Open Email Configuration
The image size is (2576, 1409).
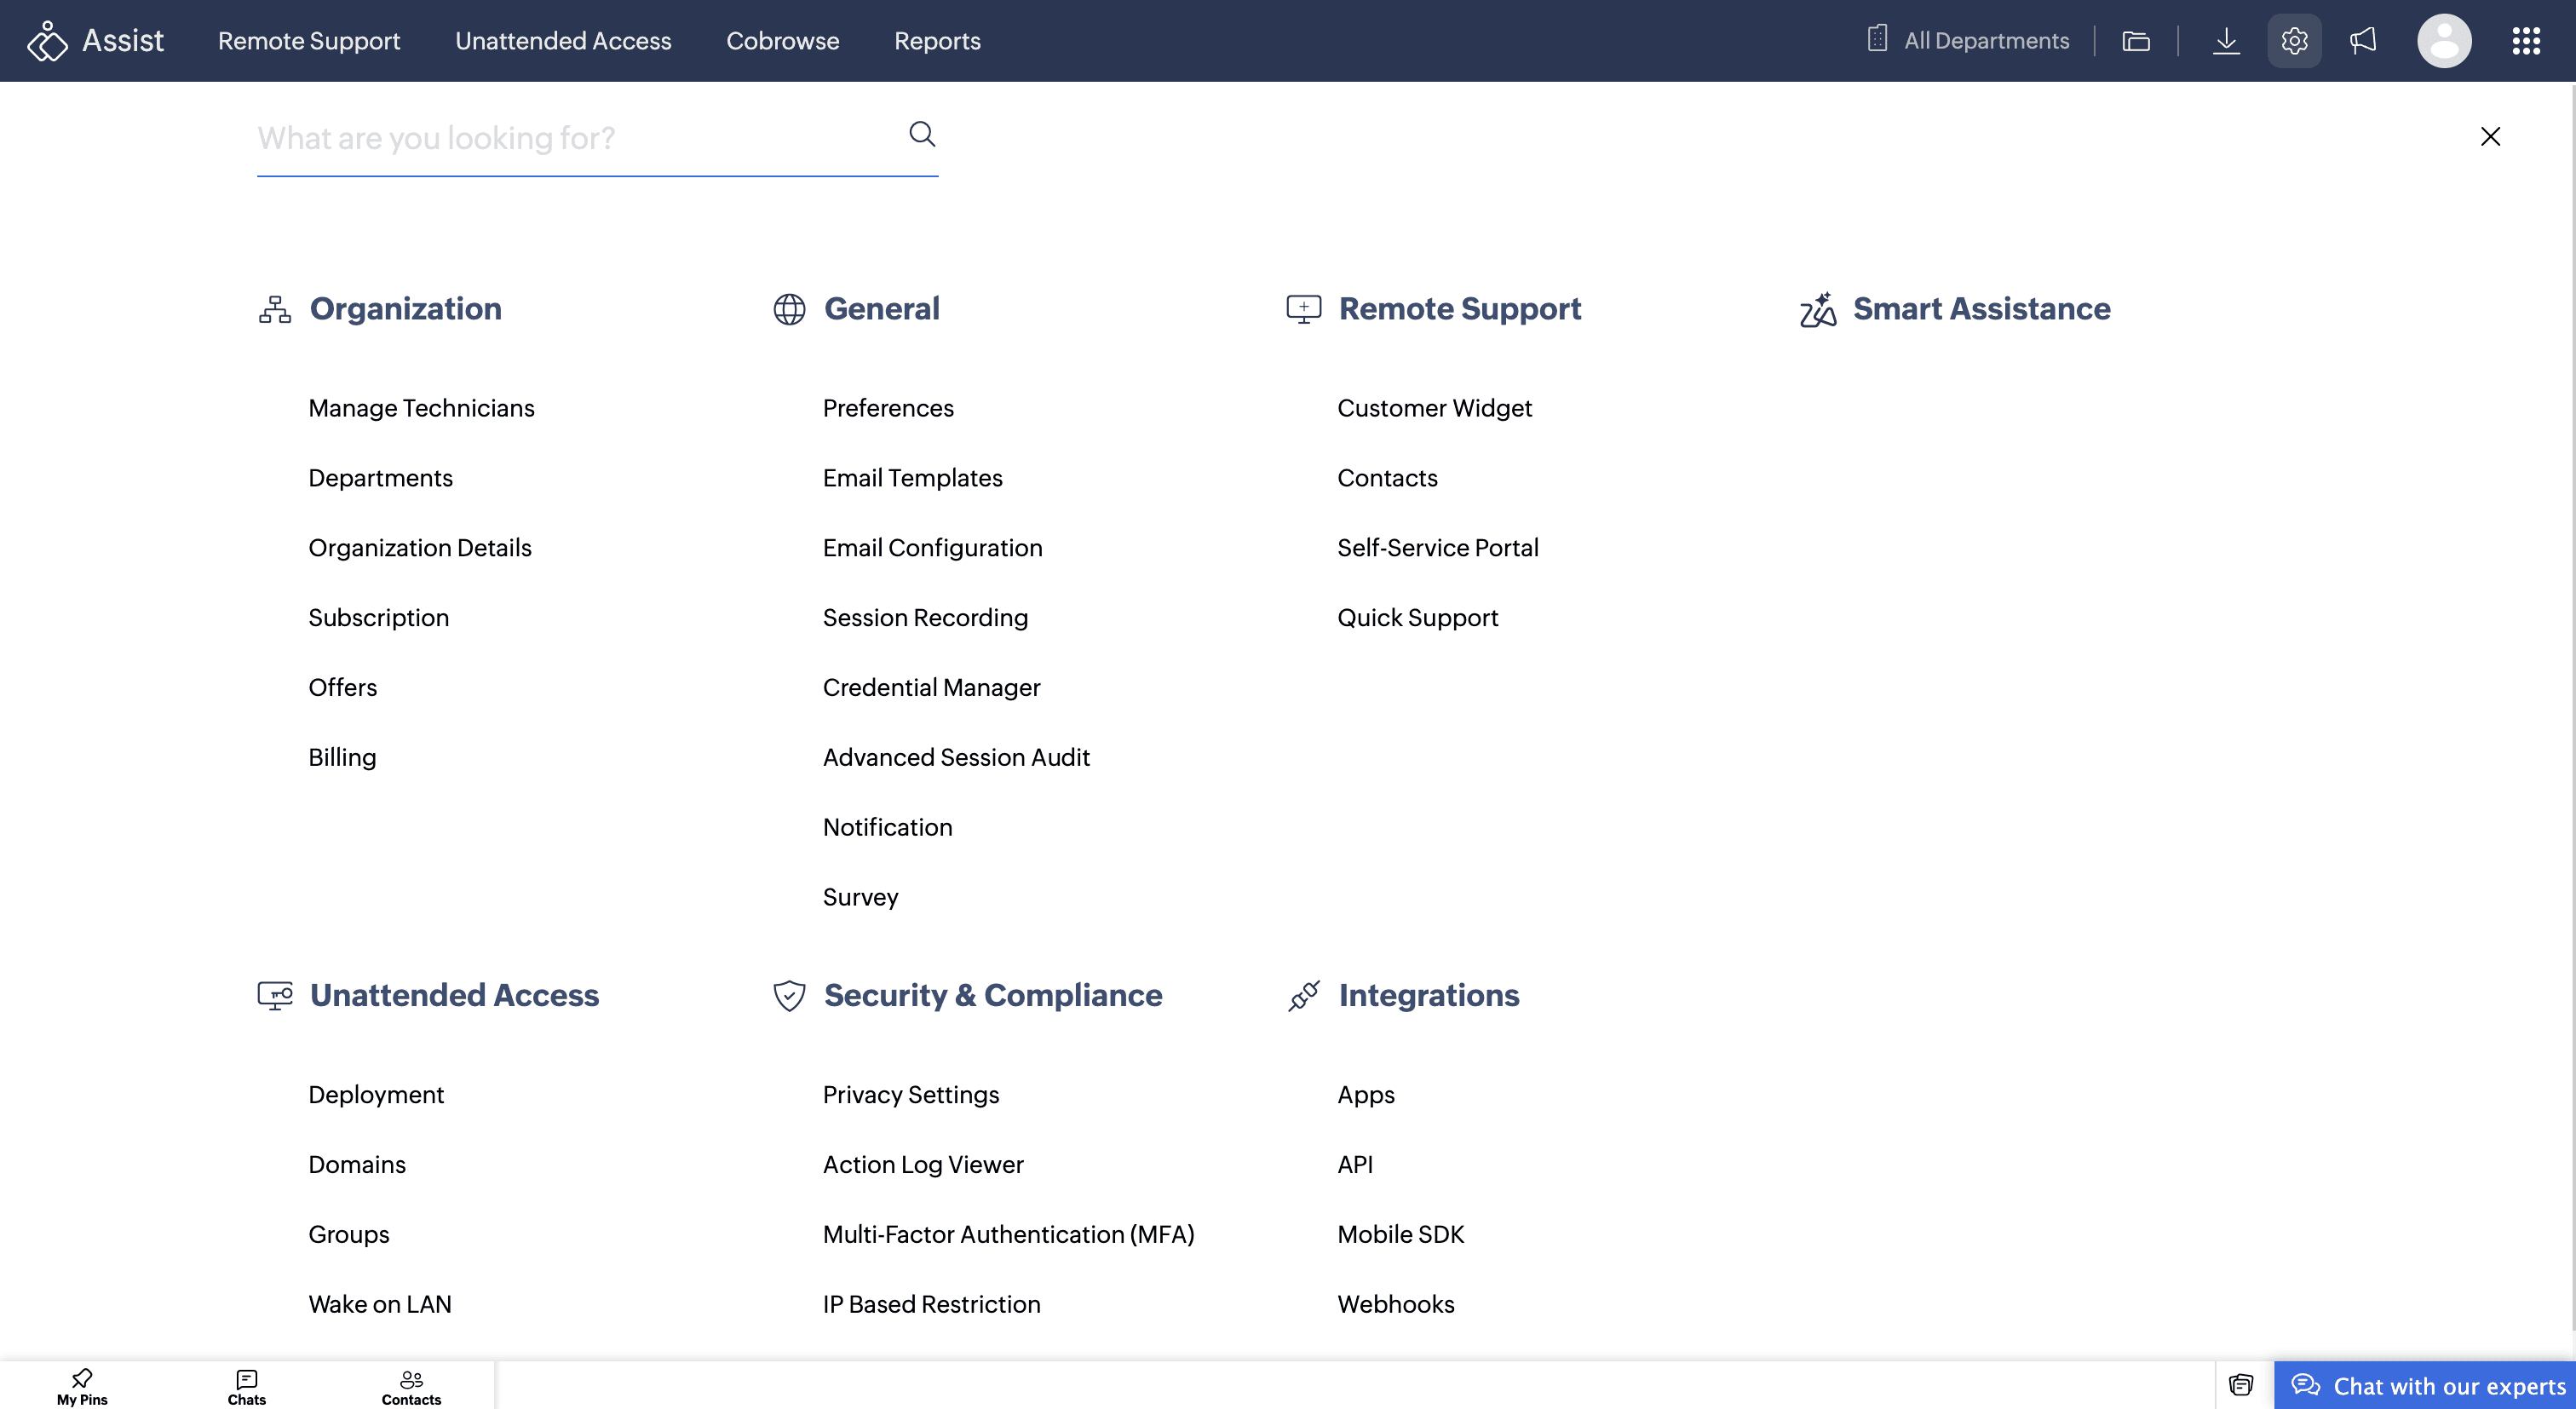click(932, 548)
